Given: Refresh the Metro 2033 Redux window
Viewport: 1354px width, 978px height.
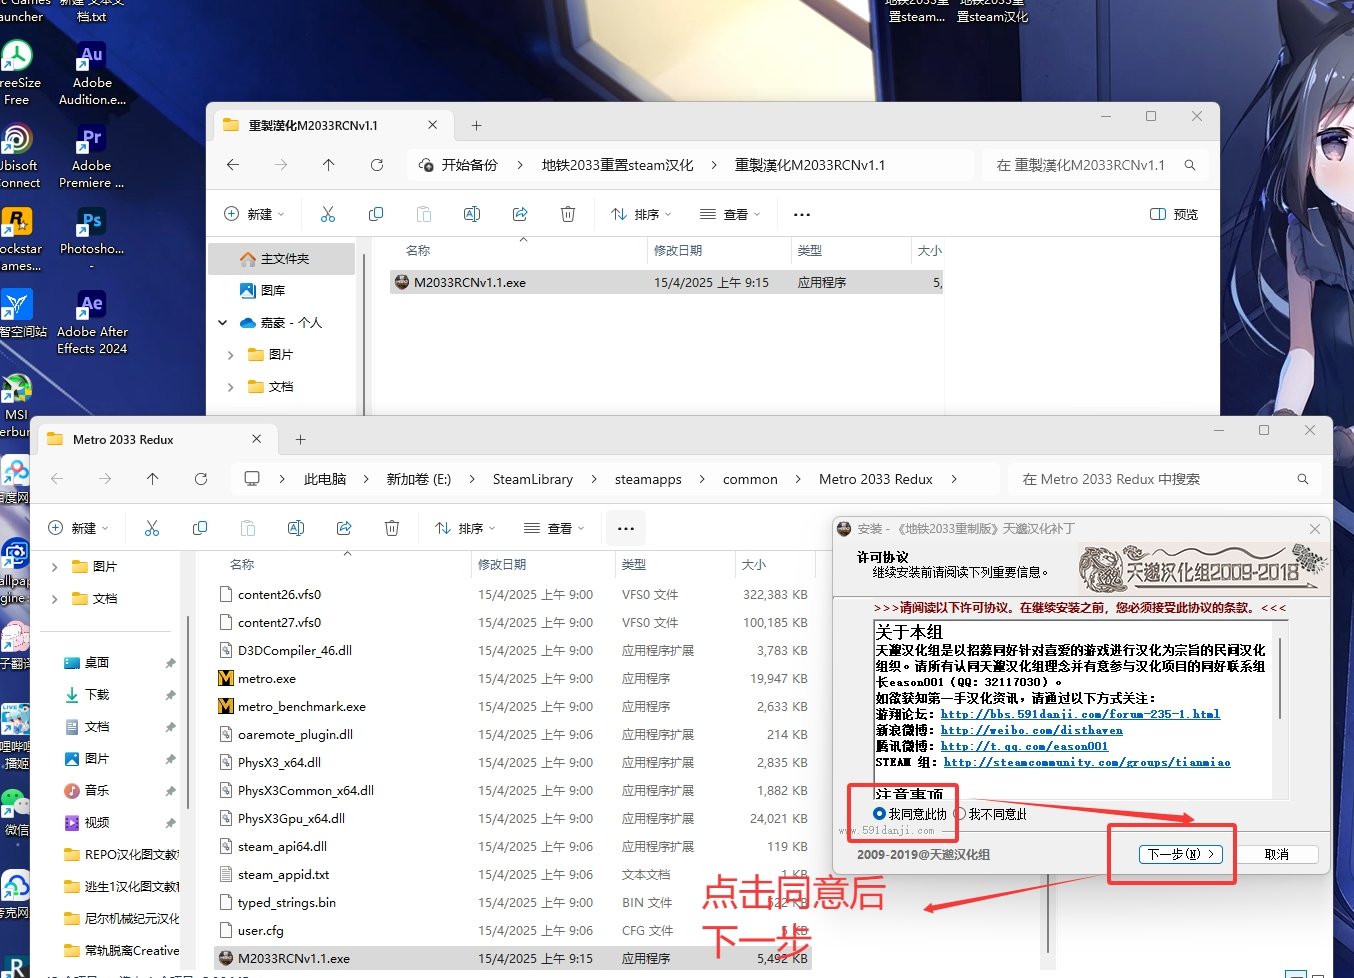Looking at the screenshot, I should click(201, 479).
